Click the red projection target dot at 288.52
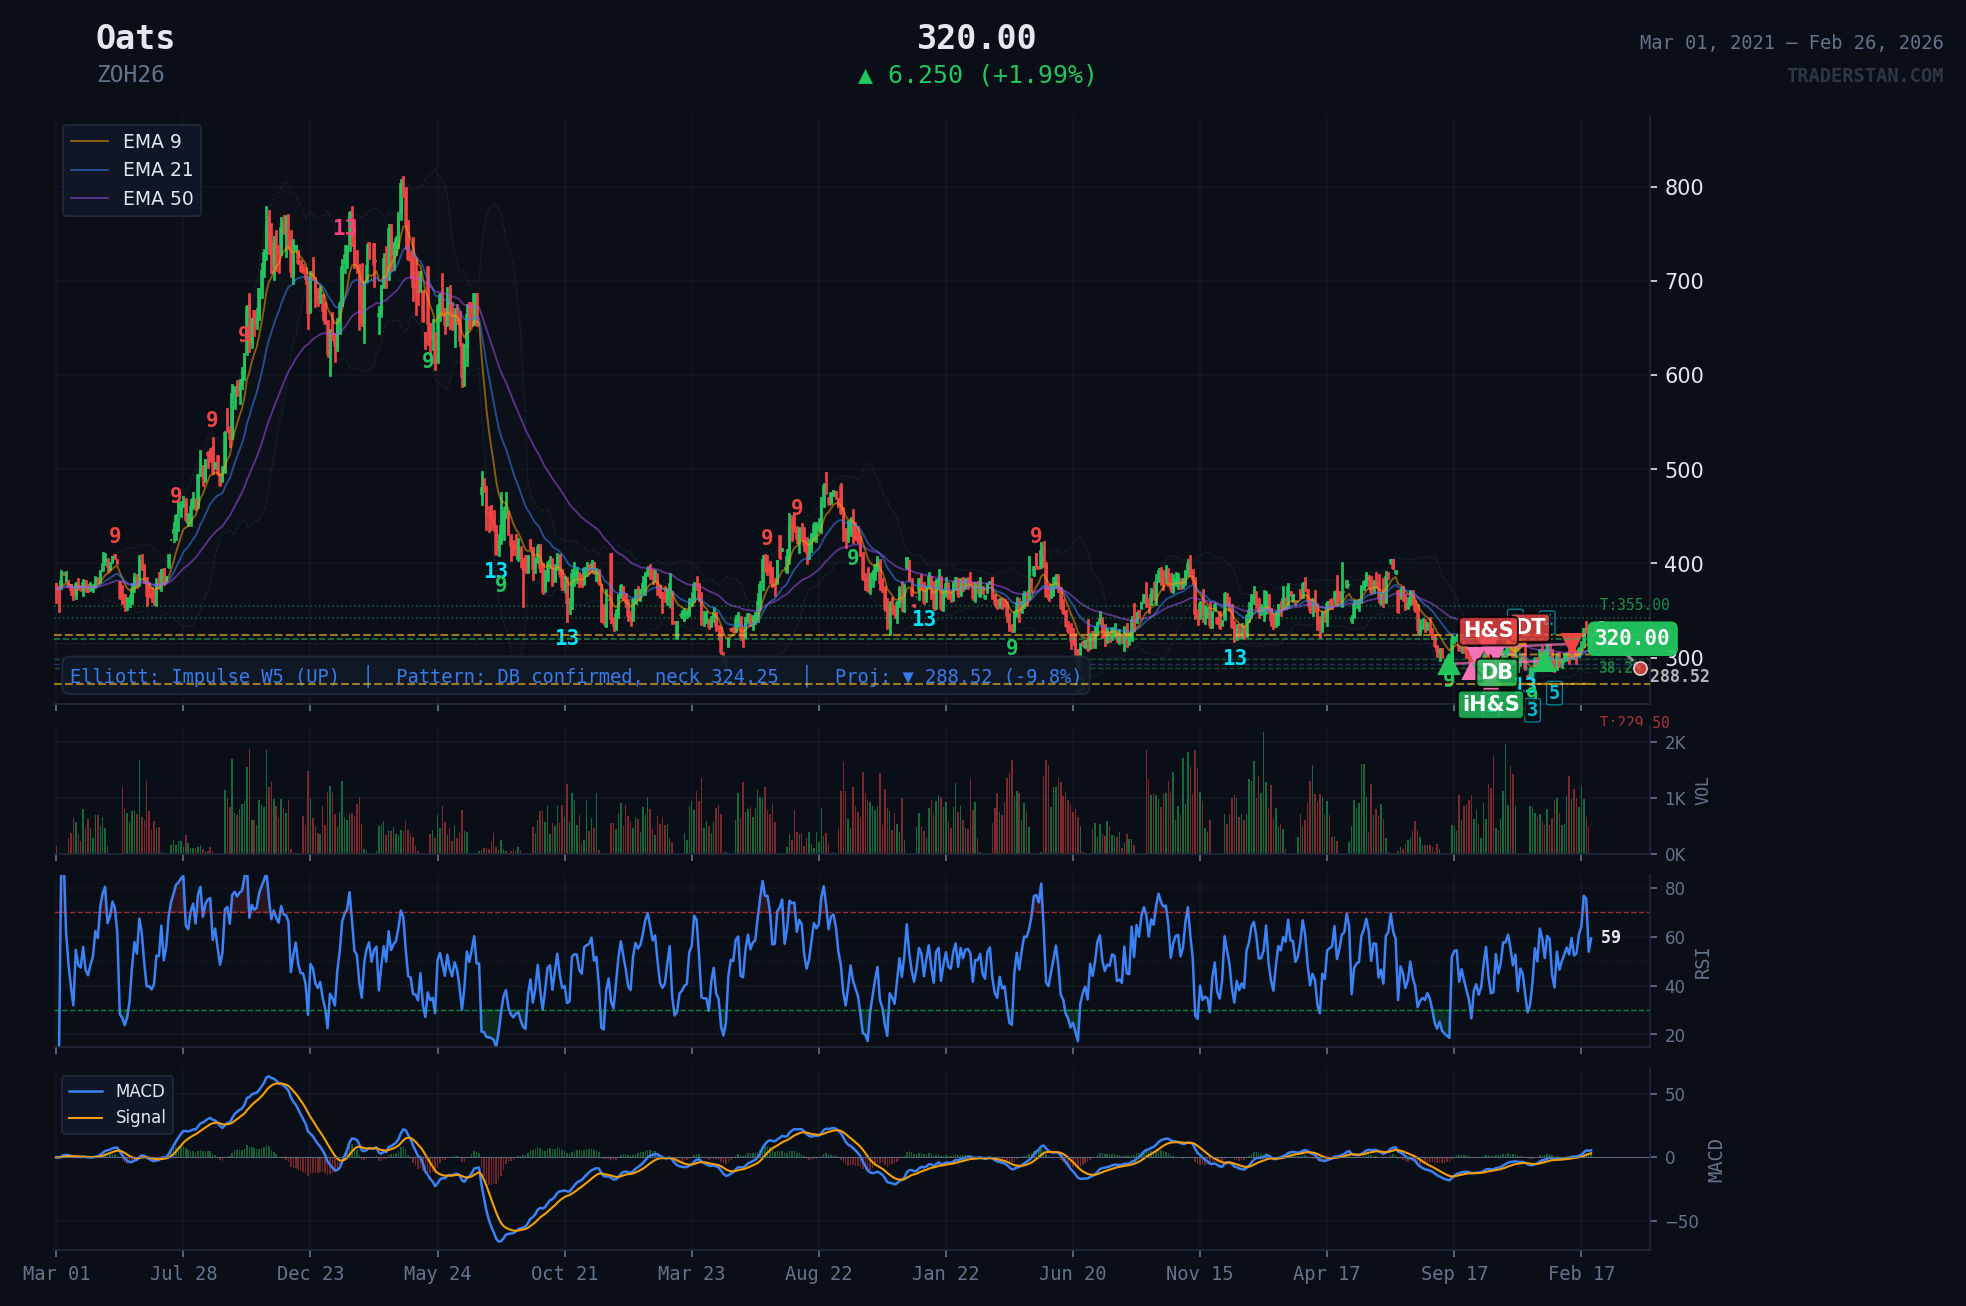This screenshot has height=1306, width=1966. point(1640,669)
